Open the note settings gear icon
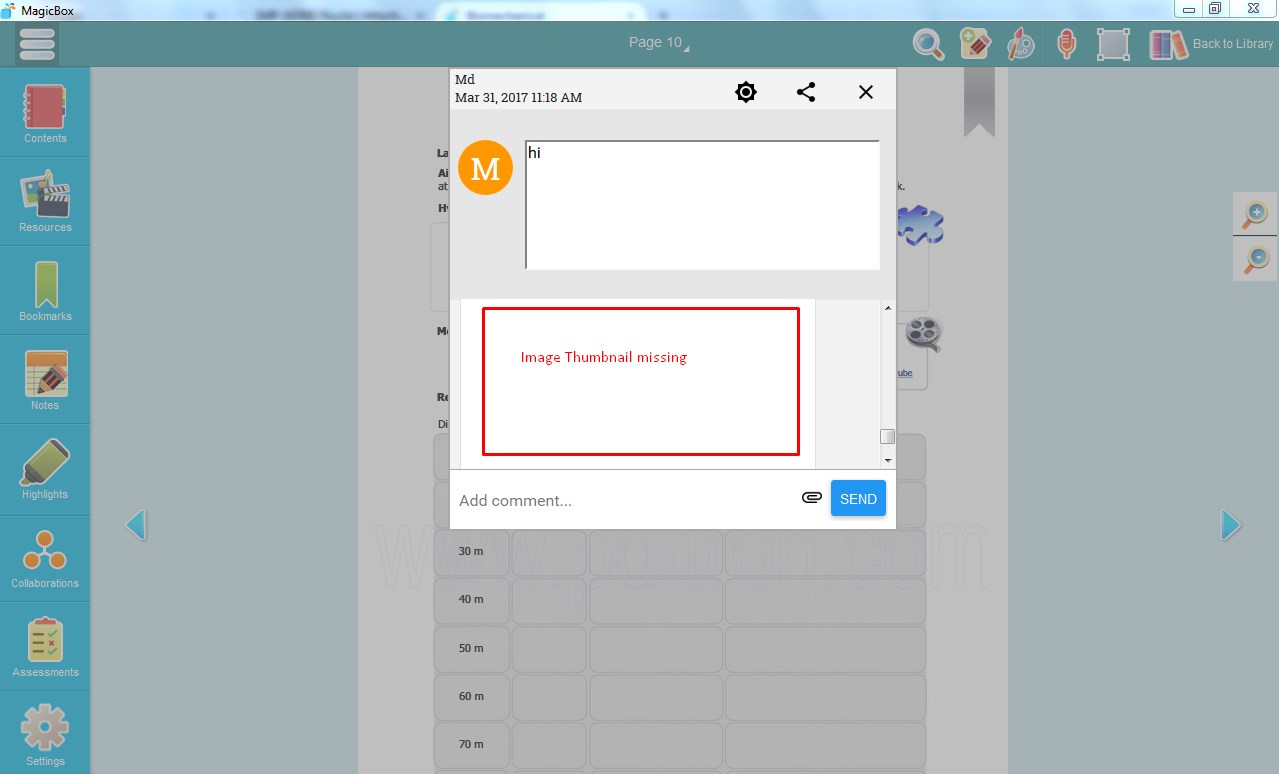This screenshot has width=1279, height=774. pos(746,92)
